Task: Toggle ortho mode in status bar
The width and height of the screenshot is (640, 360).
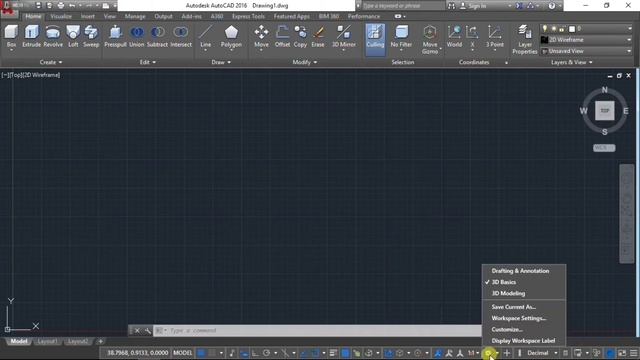Action: (x=256, y=353)
